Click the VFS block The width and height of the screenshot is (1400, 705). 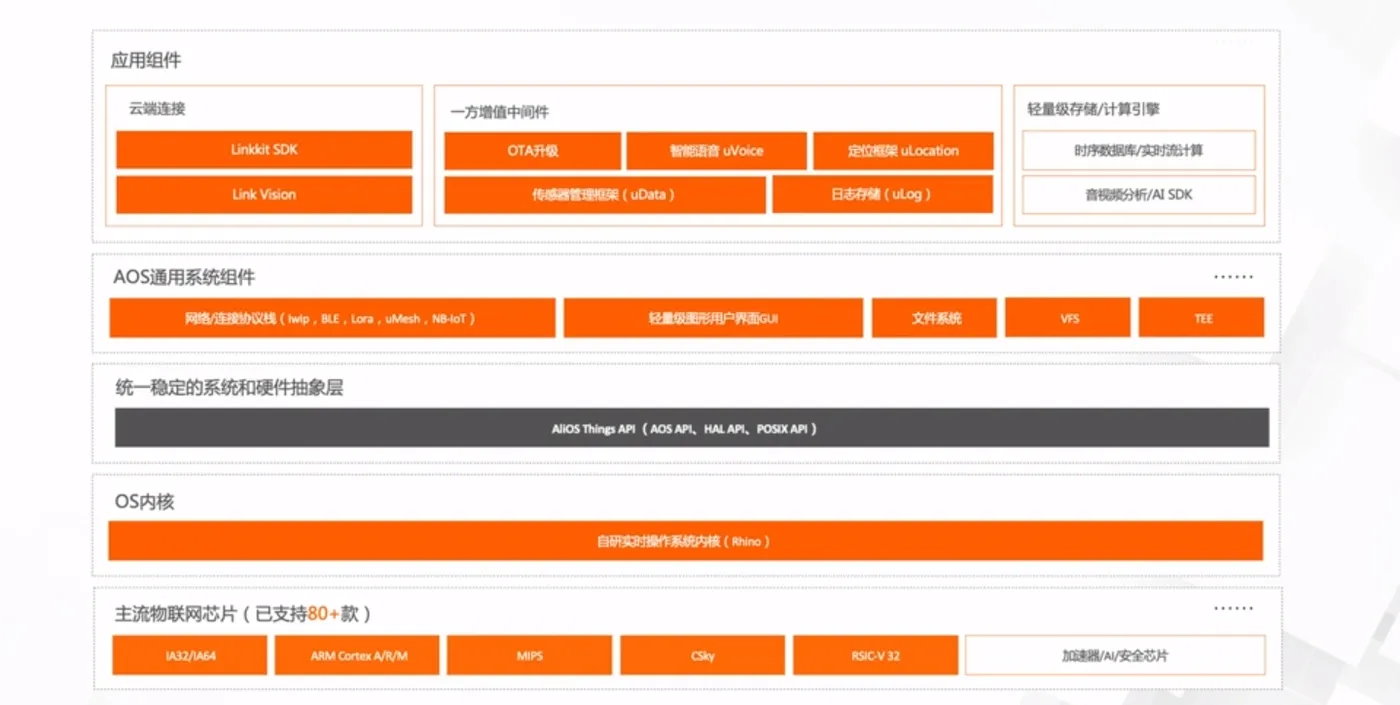coord(1068,318)
